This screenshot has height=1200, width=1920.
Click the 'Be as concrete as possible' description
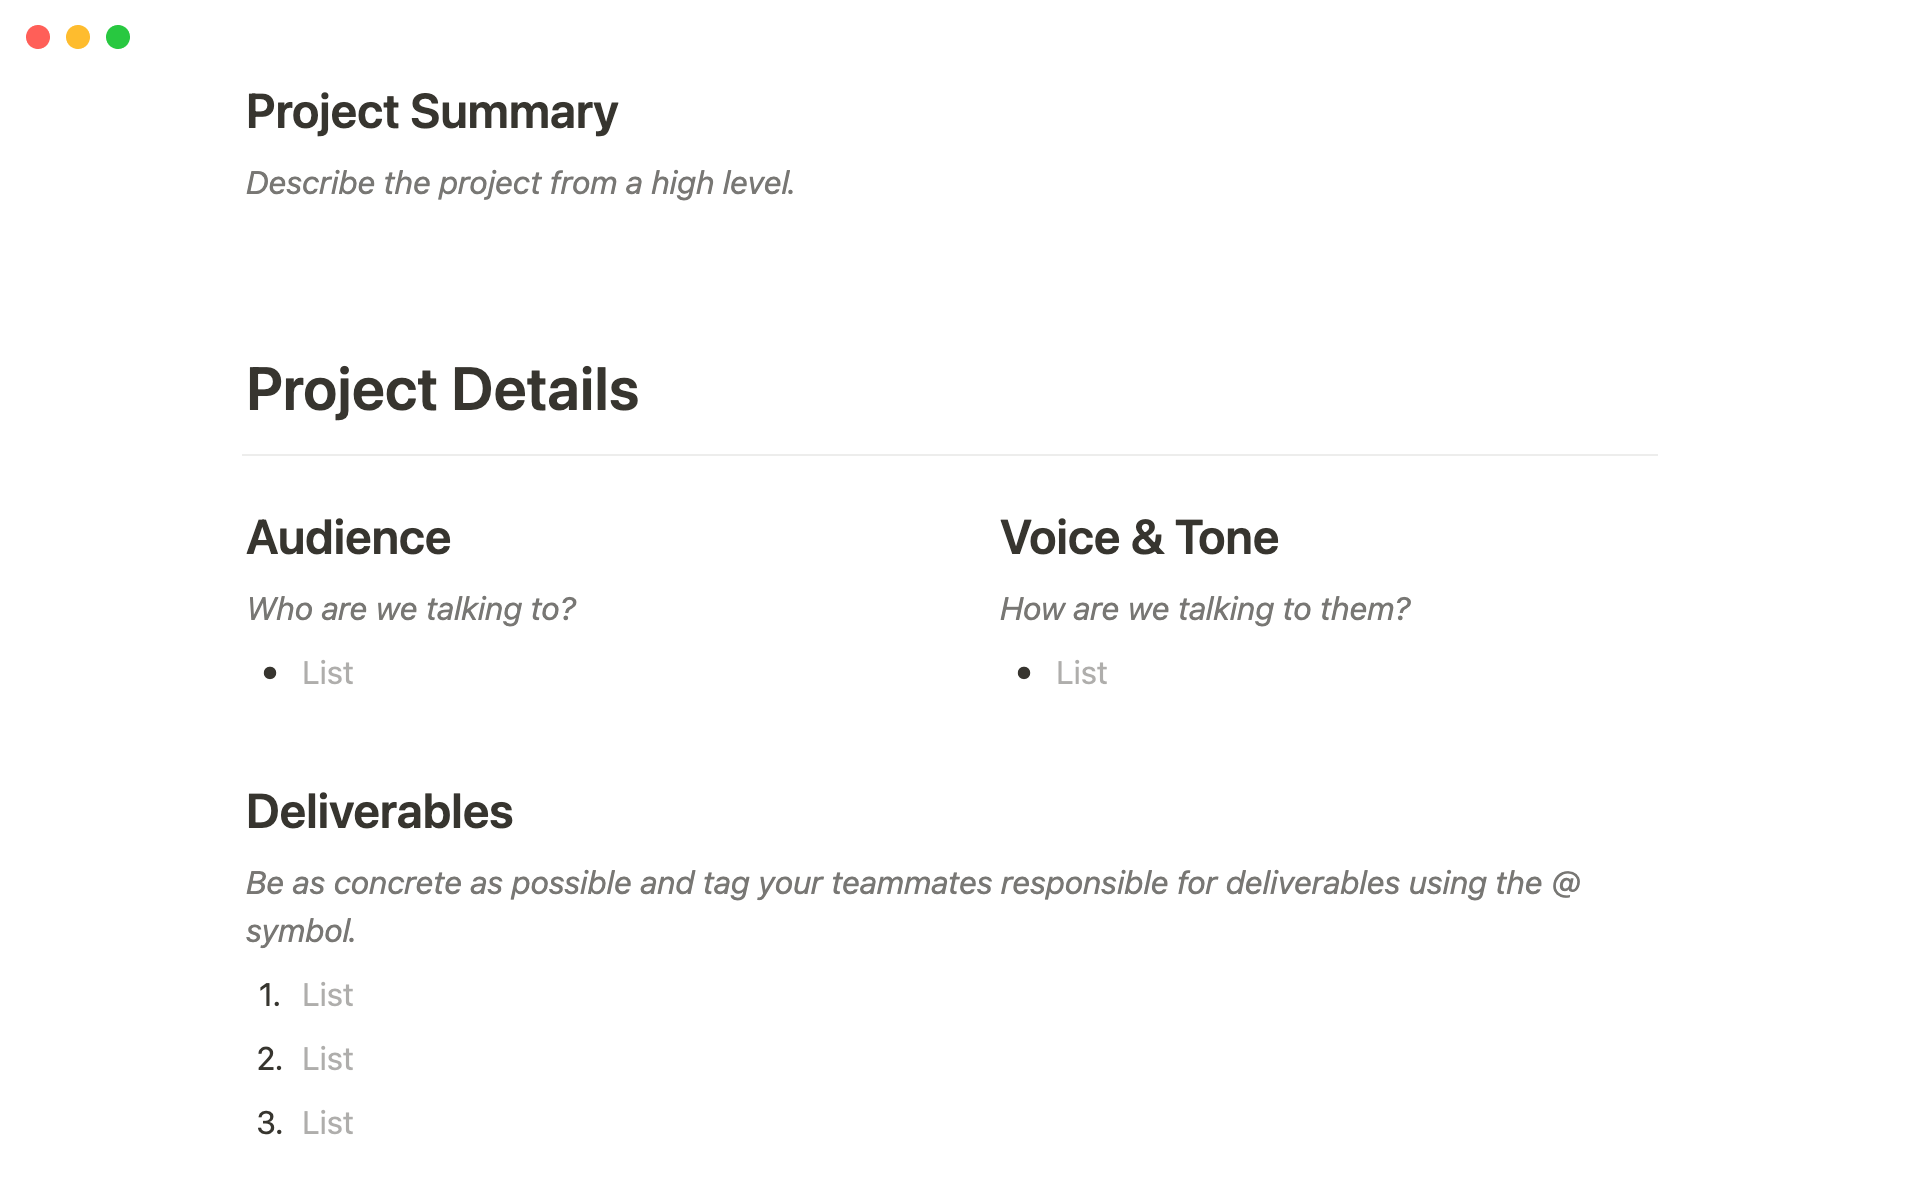[x=912, y=884]
